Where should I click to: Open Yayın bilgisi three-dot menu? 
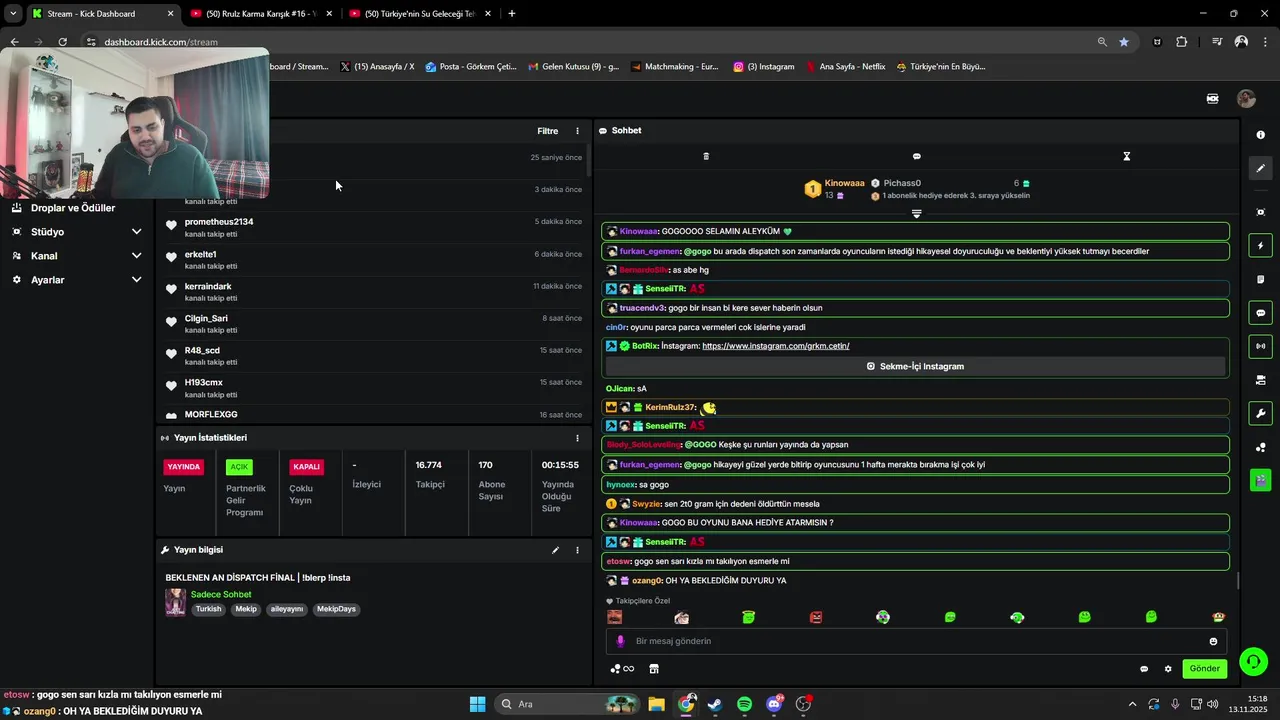[577, 550]
